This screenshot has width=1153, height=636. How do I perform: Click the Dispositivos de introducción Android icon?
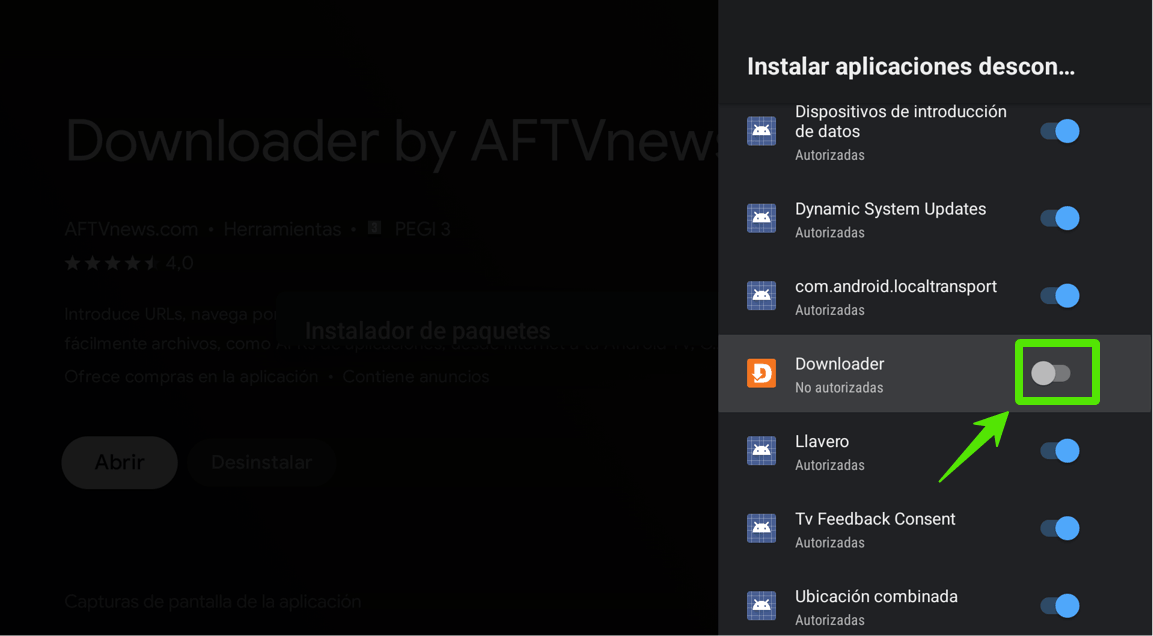tap(761, 131)
